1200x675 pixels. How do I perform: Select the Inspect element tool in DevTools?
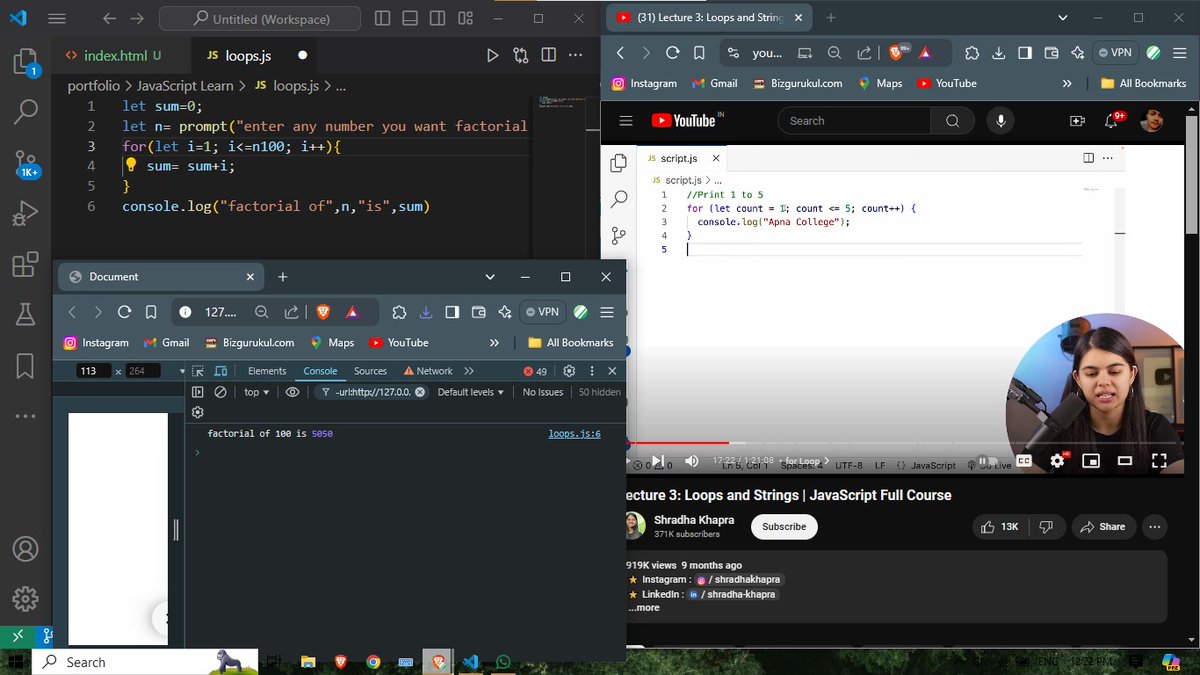pos(199,370)
